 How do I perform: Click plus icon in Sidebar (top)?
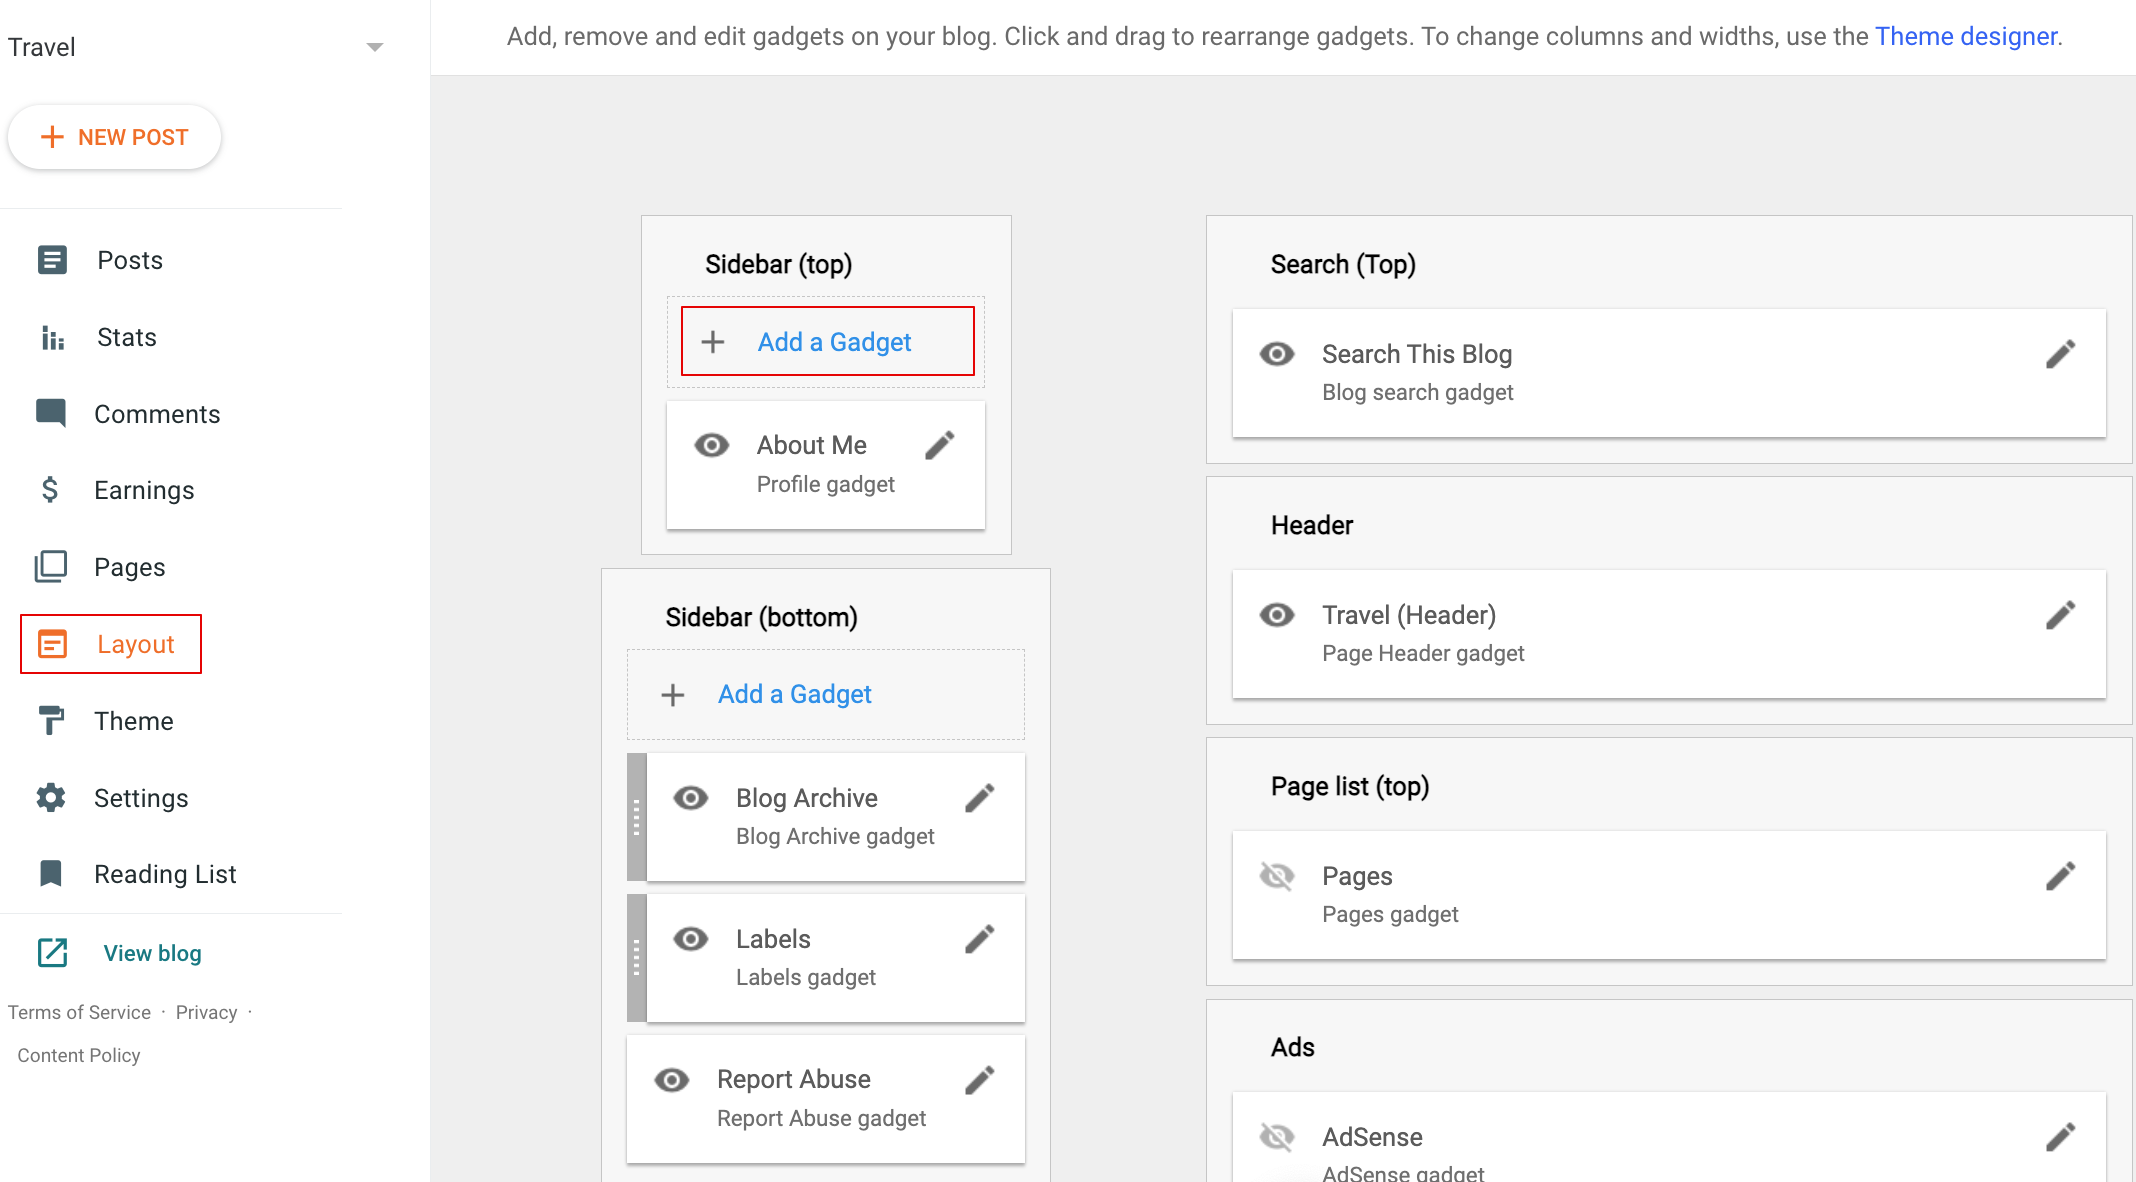713,342
